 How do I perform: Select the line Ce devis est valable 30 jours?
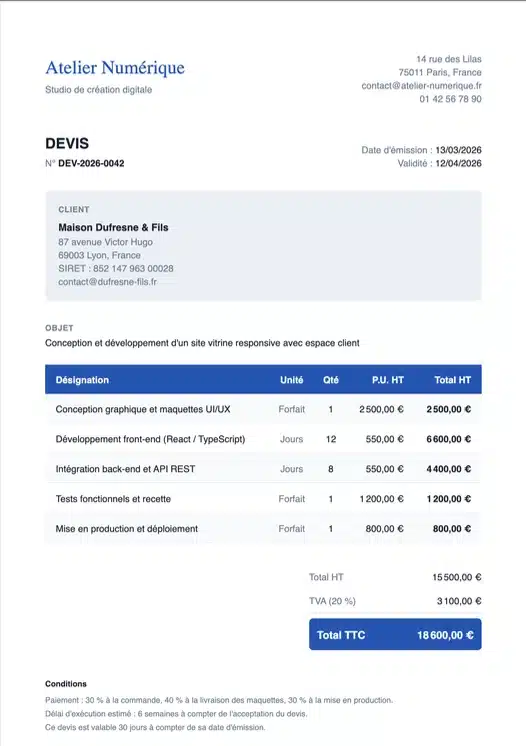[155, 727]
